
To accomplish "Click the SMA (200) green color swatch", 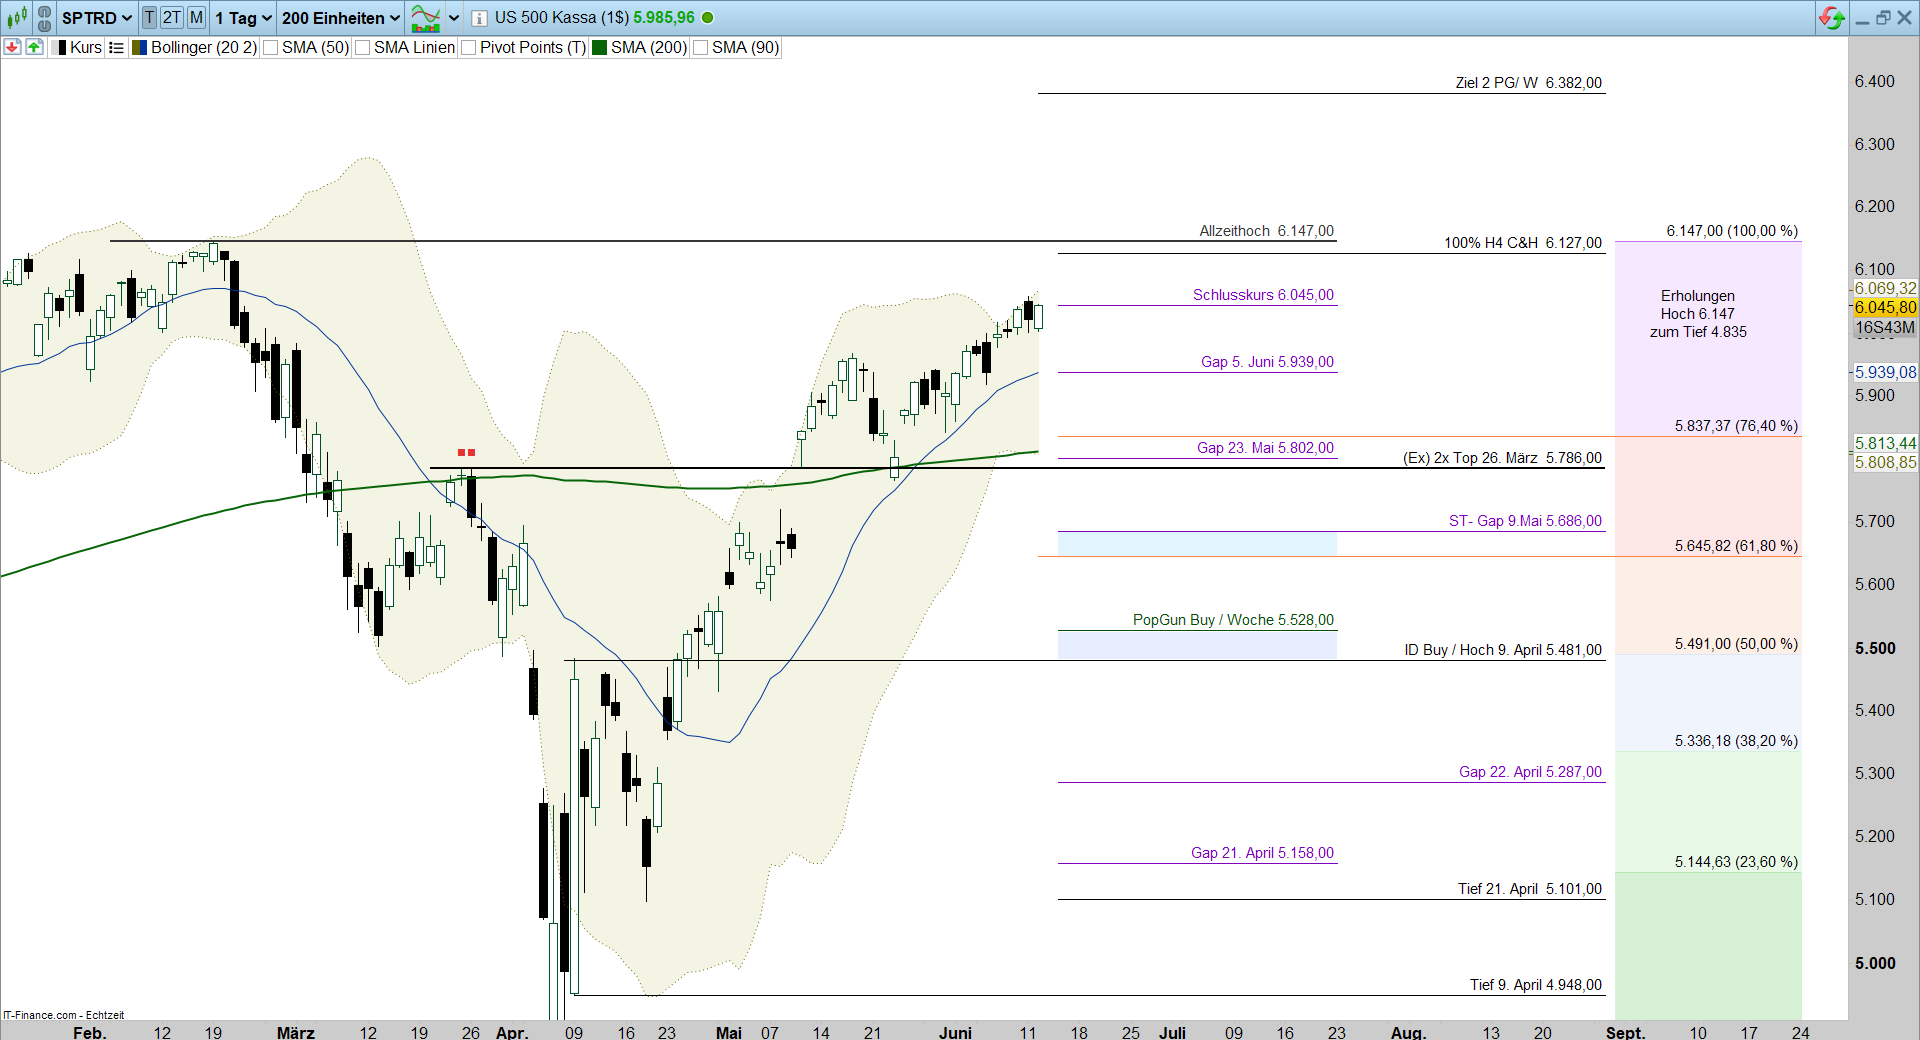I will point(600,47).
